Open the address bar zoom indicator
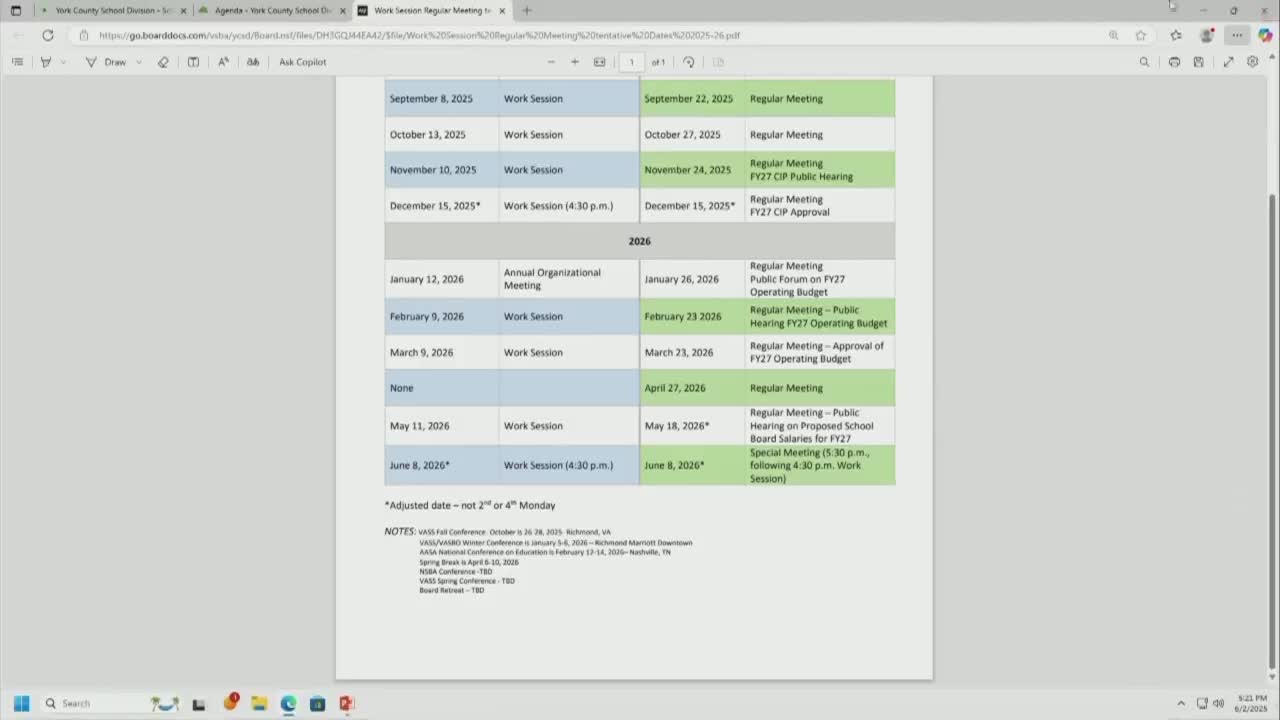1280x720 pixels. coord(1113,35)
